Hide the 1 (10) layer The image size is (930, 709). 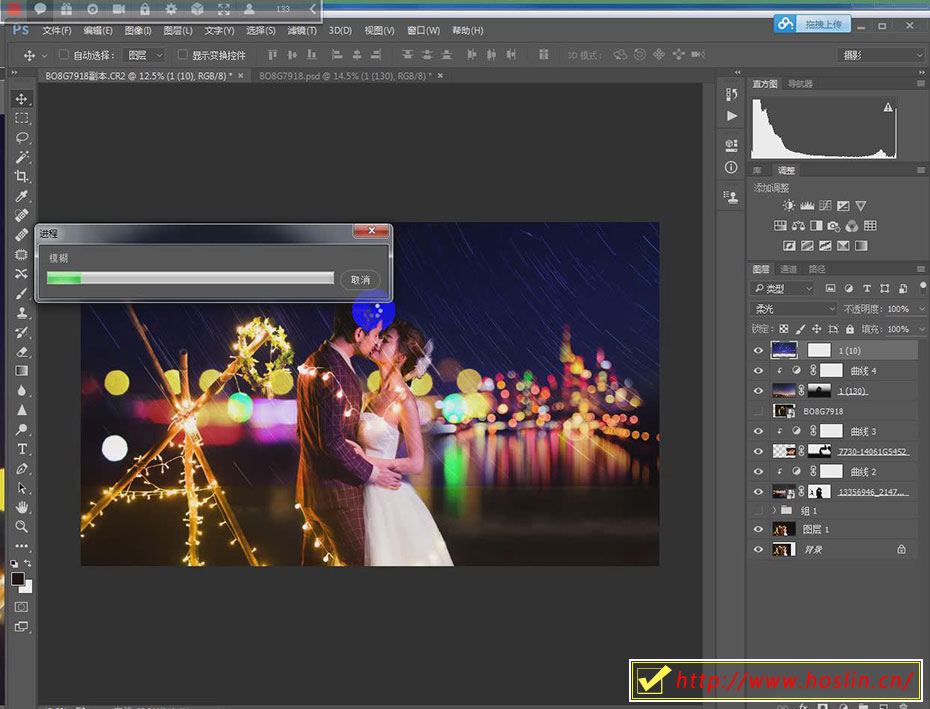[758, 351]
